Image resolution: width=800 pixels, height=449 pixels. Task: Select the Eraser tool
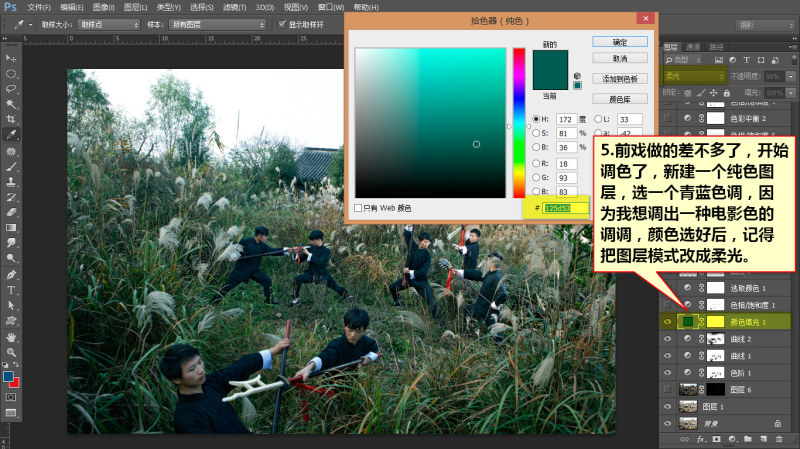pyautogui.click(x=11, y=212)
